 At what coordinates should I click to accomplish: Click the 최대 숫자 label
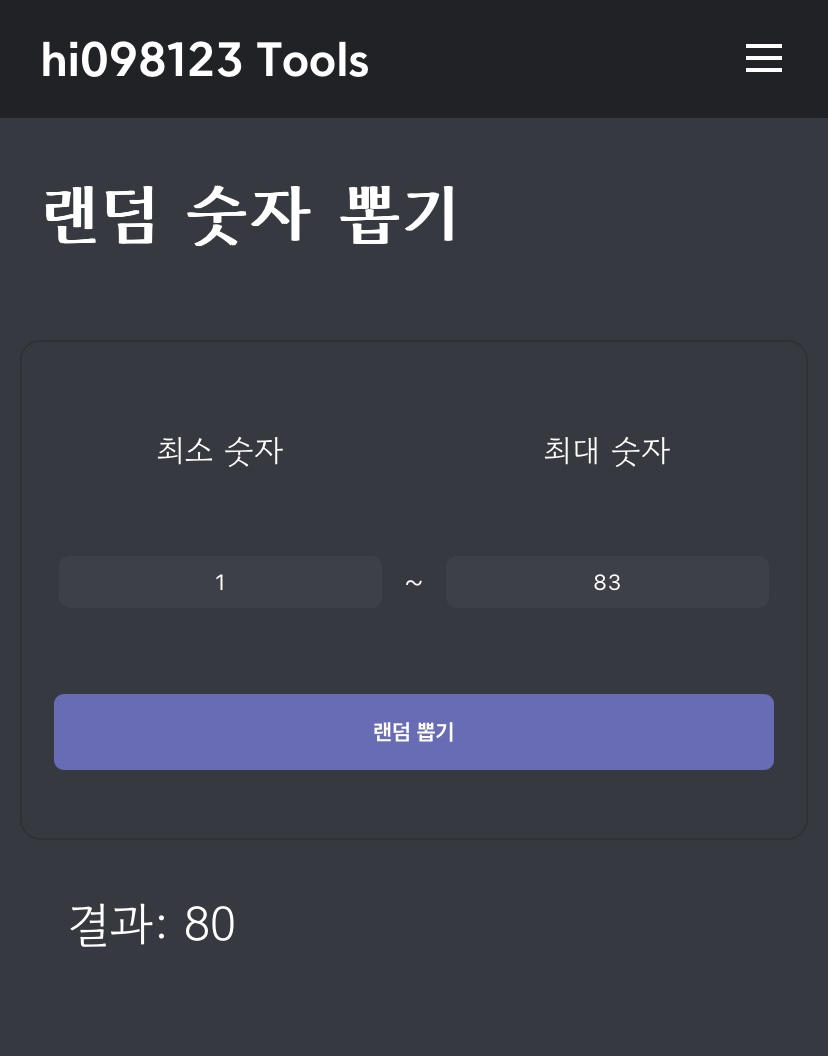point(607,451)
